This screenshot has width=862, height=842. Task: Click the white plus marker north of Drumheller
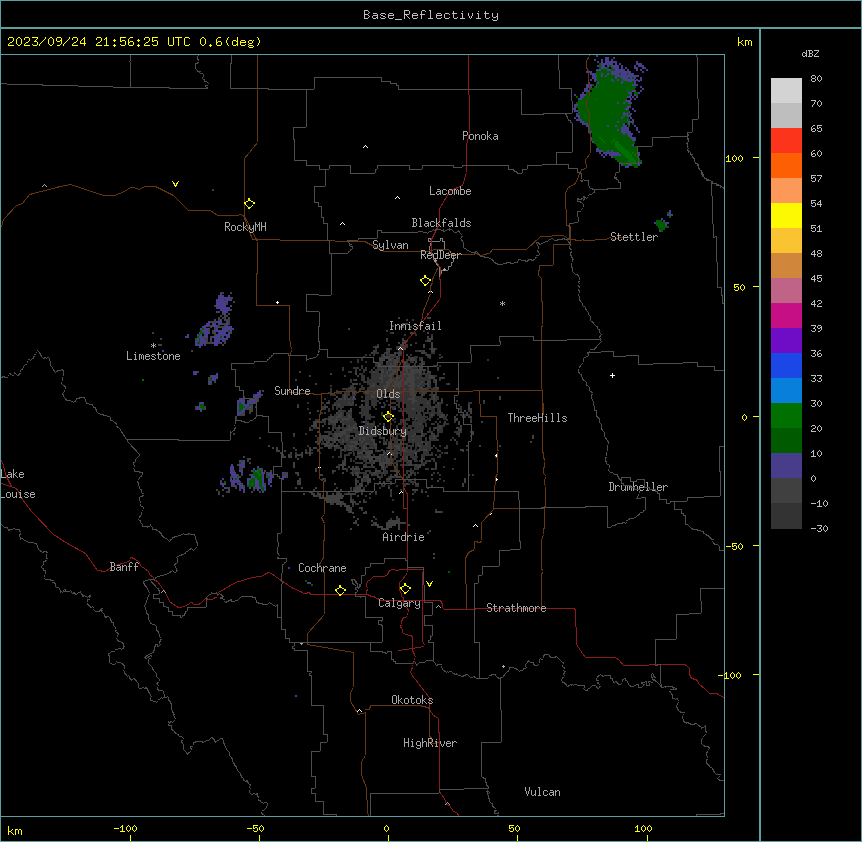click(x=612, y=375)
